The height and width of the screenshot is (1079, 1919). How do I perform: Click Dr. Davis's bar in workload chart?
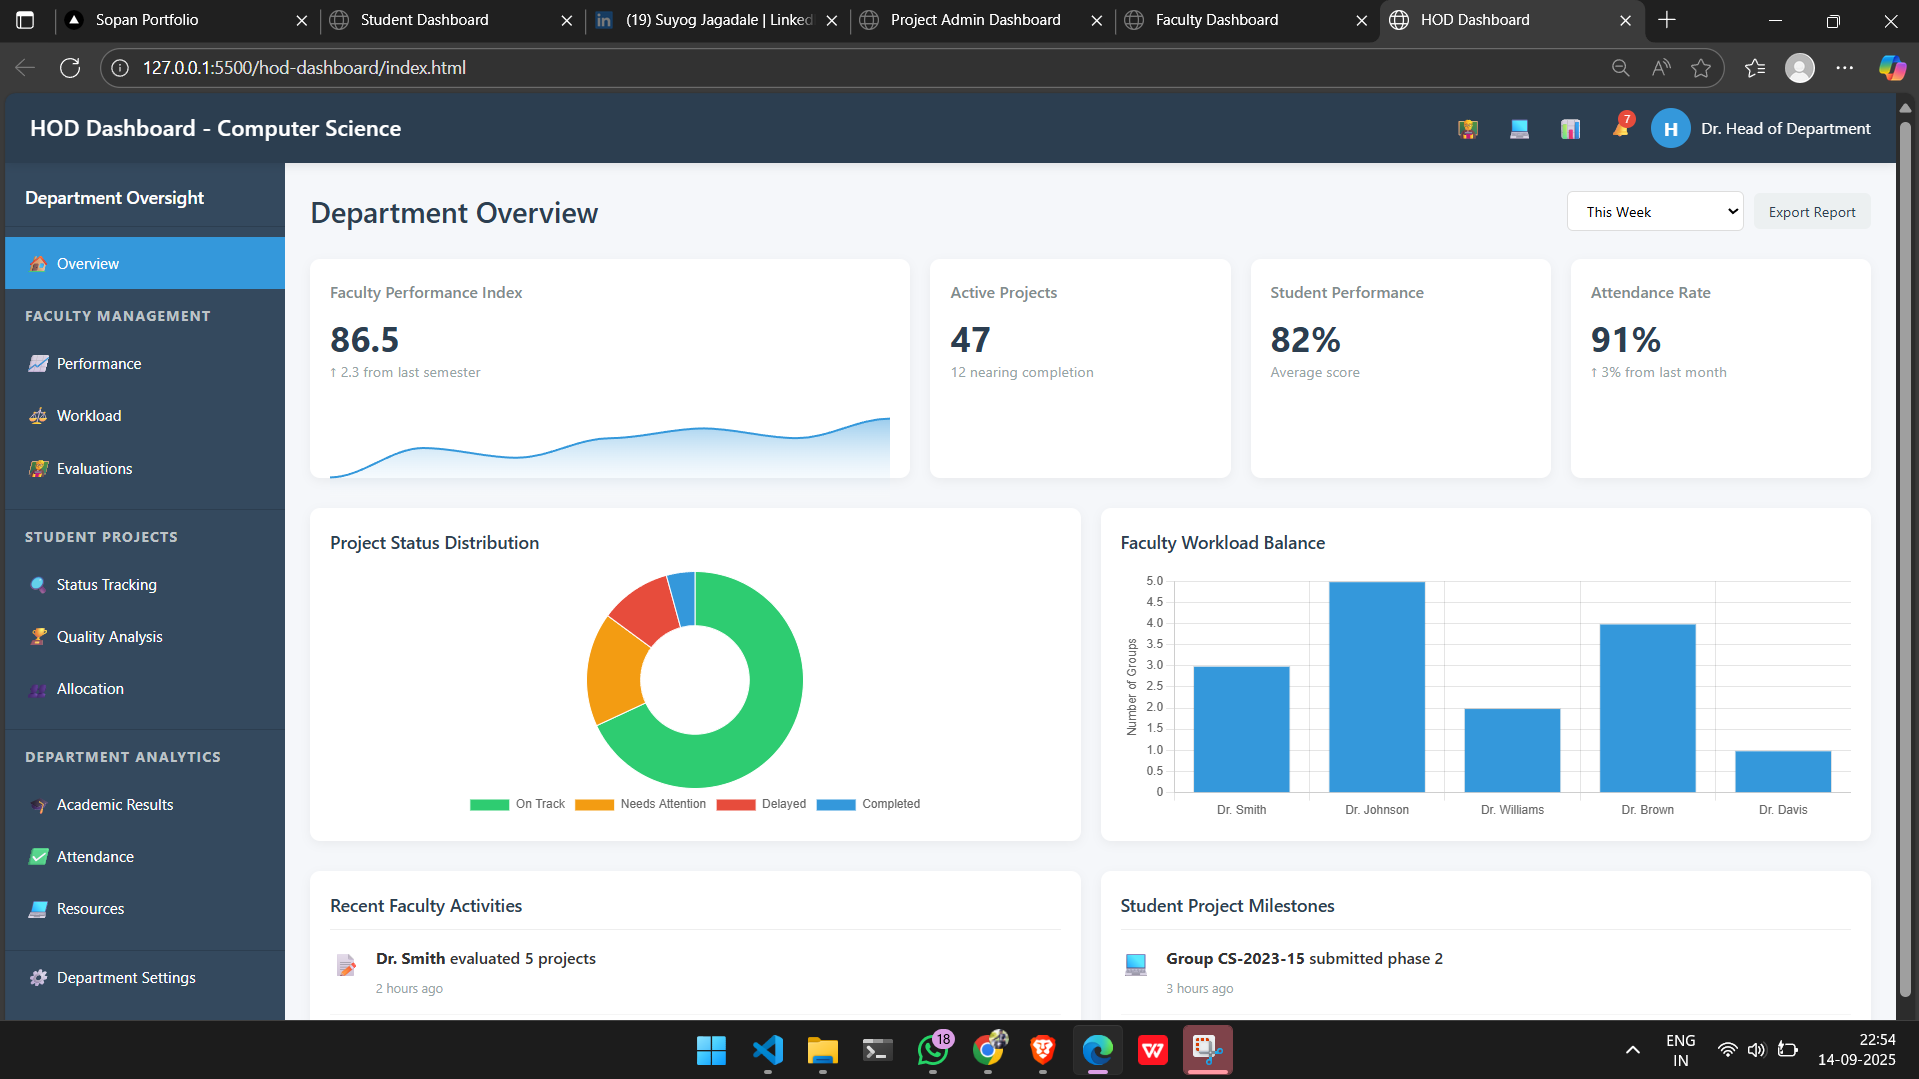[1783, 771]
